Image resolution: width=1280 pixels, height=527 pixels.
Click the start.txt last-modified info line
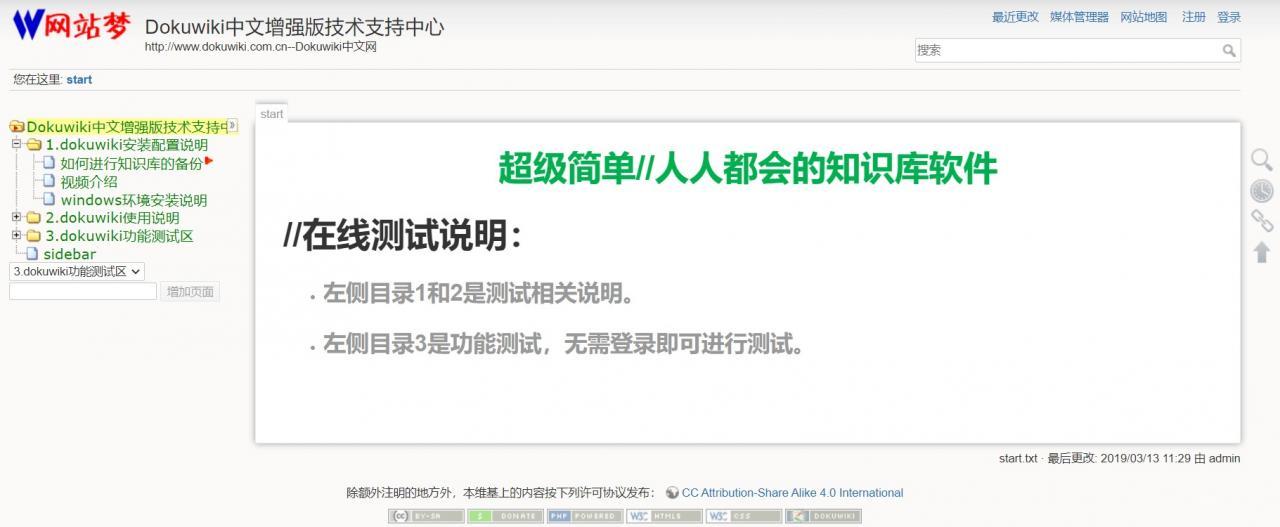click(1119, 459)
